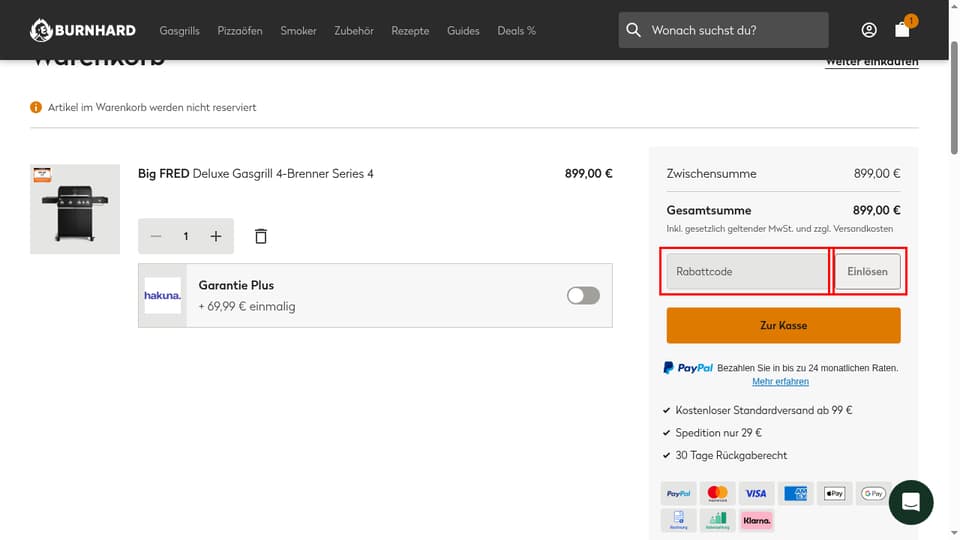Click the Einlösen button
Image resolution: width=960 pixels, height=540 pixels.
(x=868, y=271)
